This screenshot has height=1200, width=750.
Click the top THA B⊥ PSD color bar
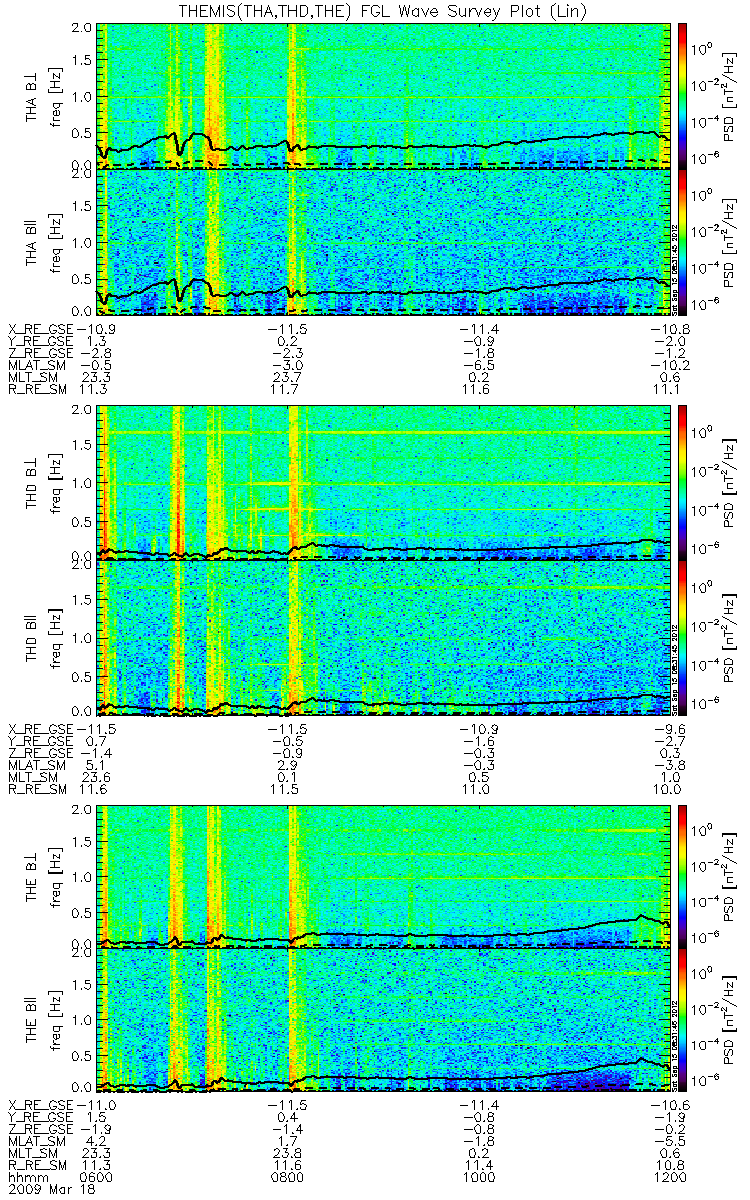[683, 95]
